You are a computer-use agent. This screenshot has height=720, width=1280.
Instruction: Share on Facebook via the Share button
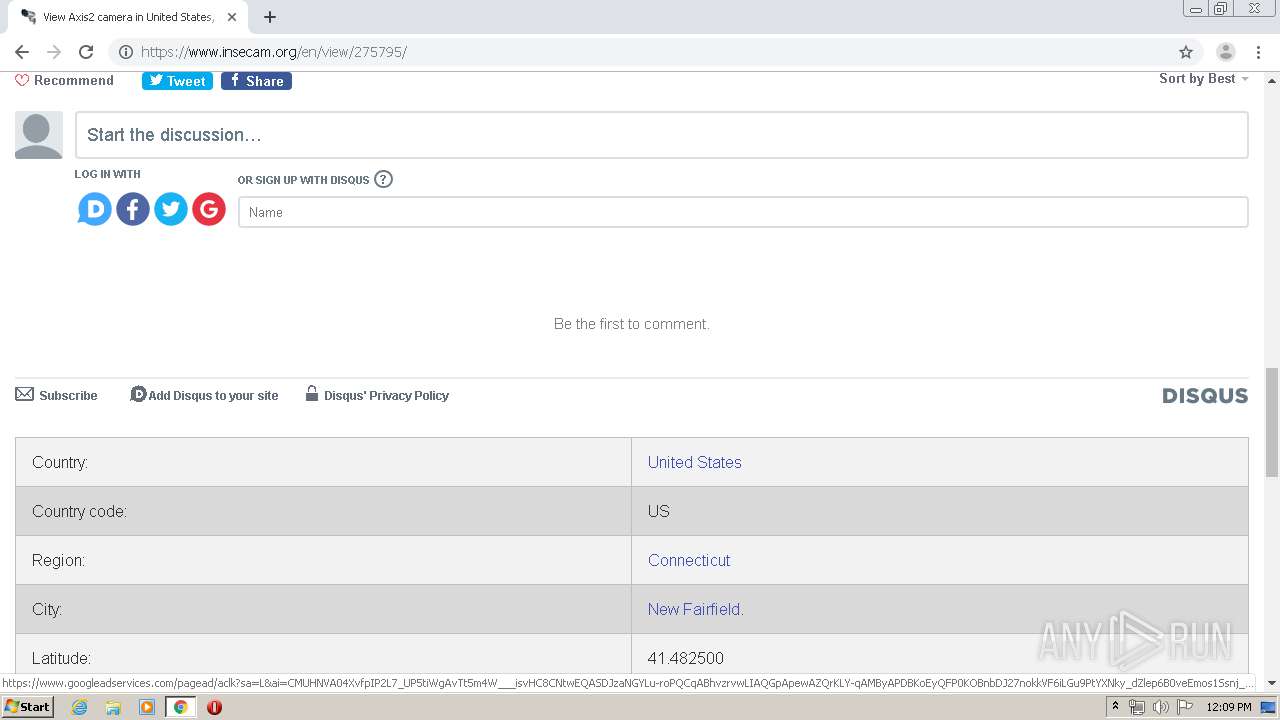tap(256, 81)
